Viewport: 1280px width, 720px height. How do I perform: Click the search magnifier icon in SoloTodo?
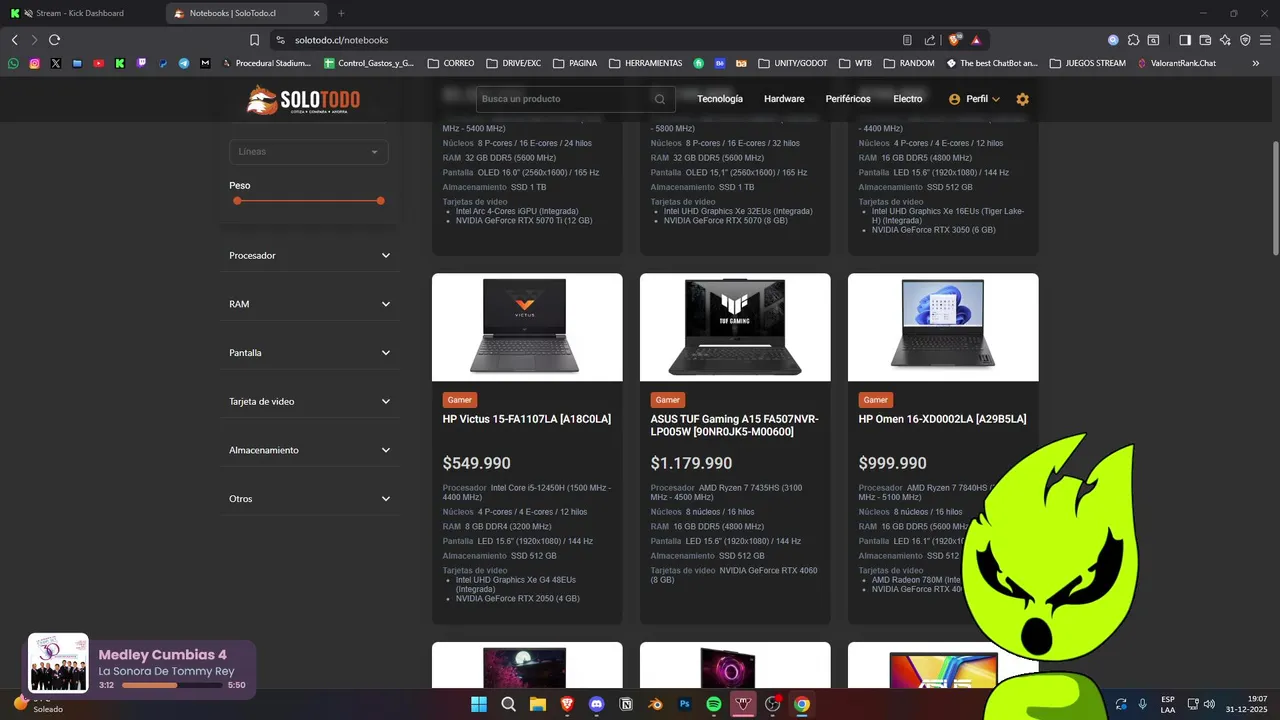point(660,99)
